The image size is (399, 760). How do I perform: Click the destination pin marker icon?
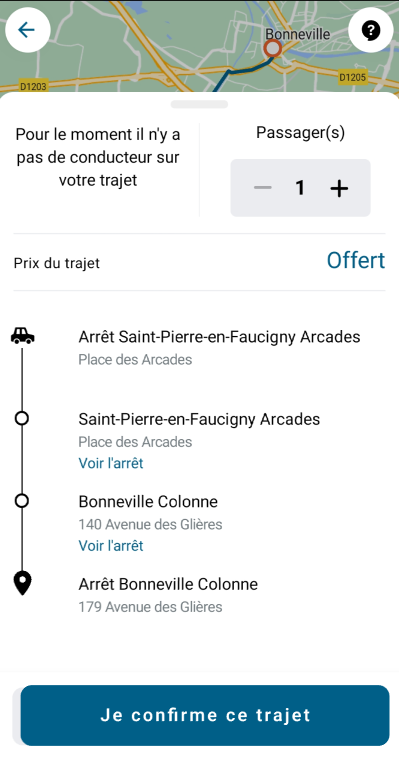click(22, 583)
